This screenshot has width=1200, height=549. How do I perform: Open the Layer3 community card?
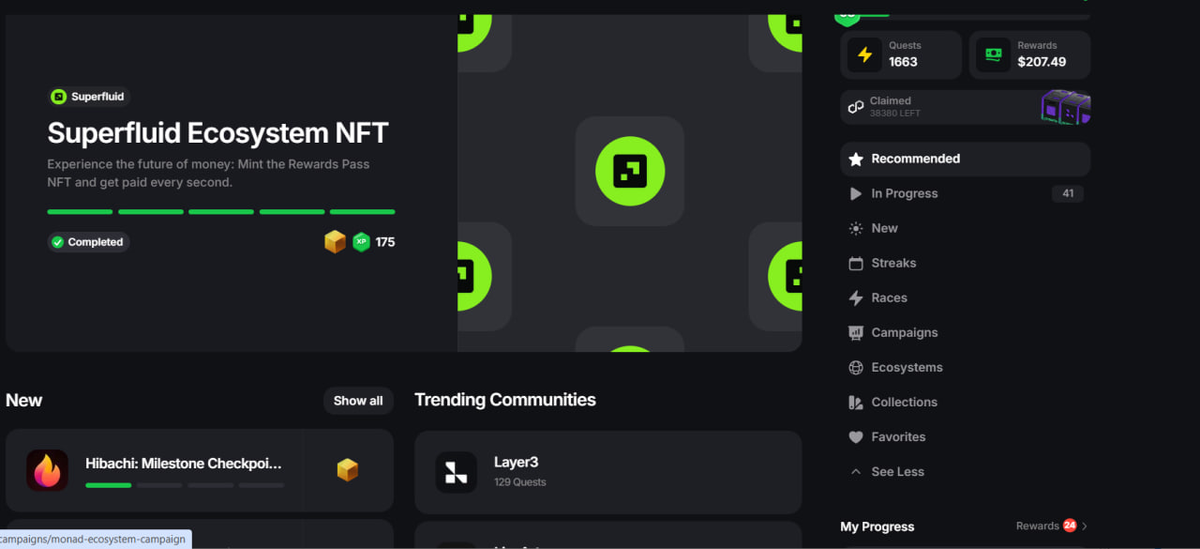[608, 471]
